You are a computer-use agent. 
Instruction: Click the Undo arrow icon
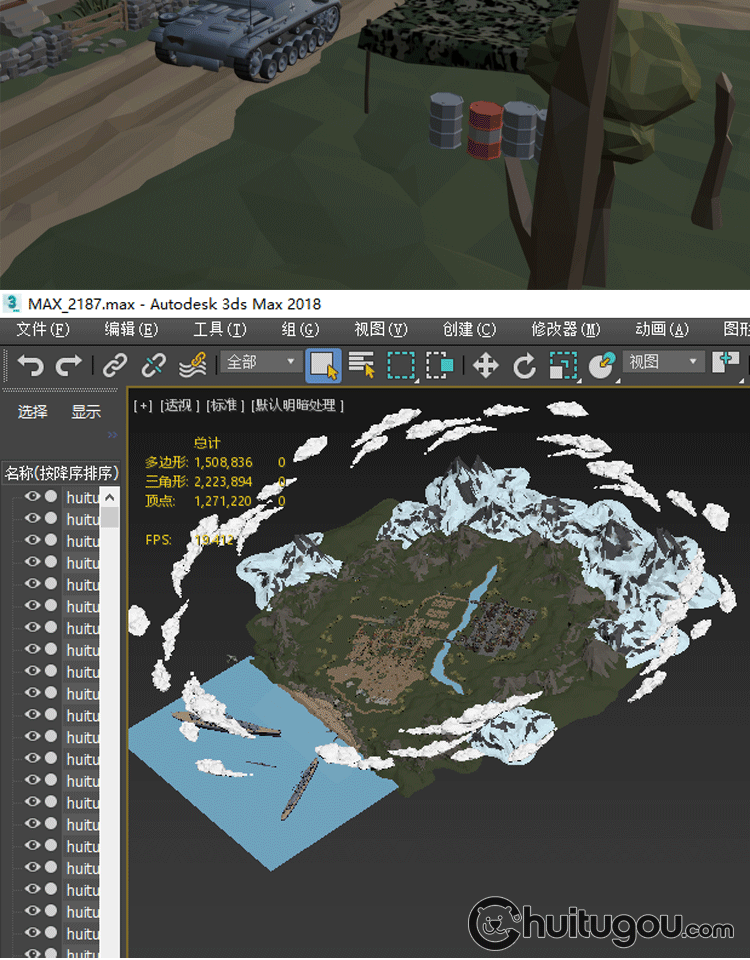[30, 365]
